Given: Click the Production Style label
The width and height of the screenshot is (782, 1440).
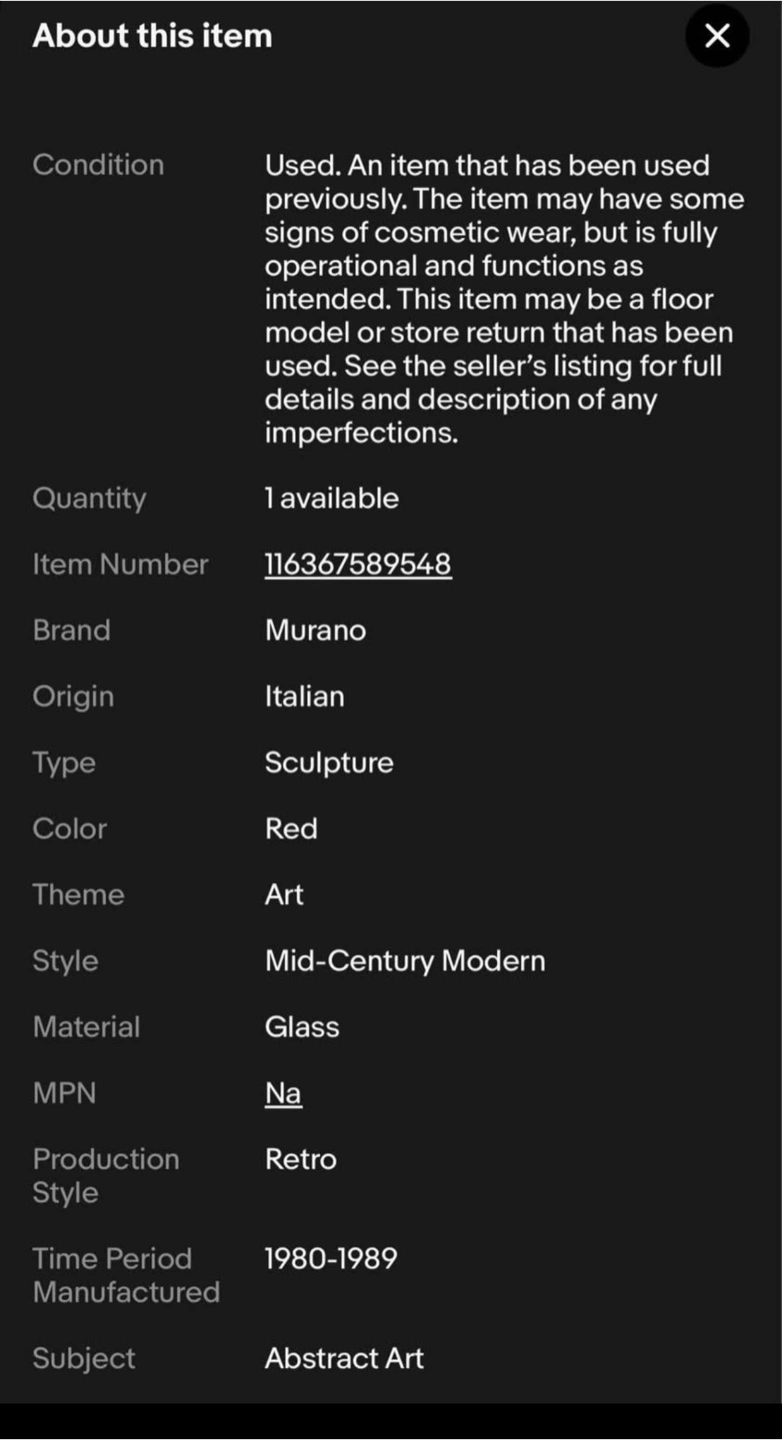Looking at the screenshot, I should 106,1176.
